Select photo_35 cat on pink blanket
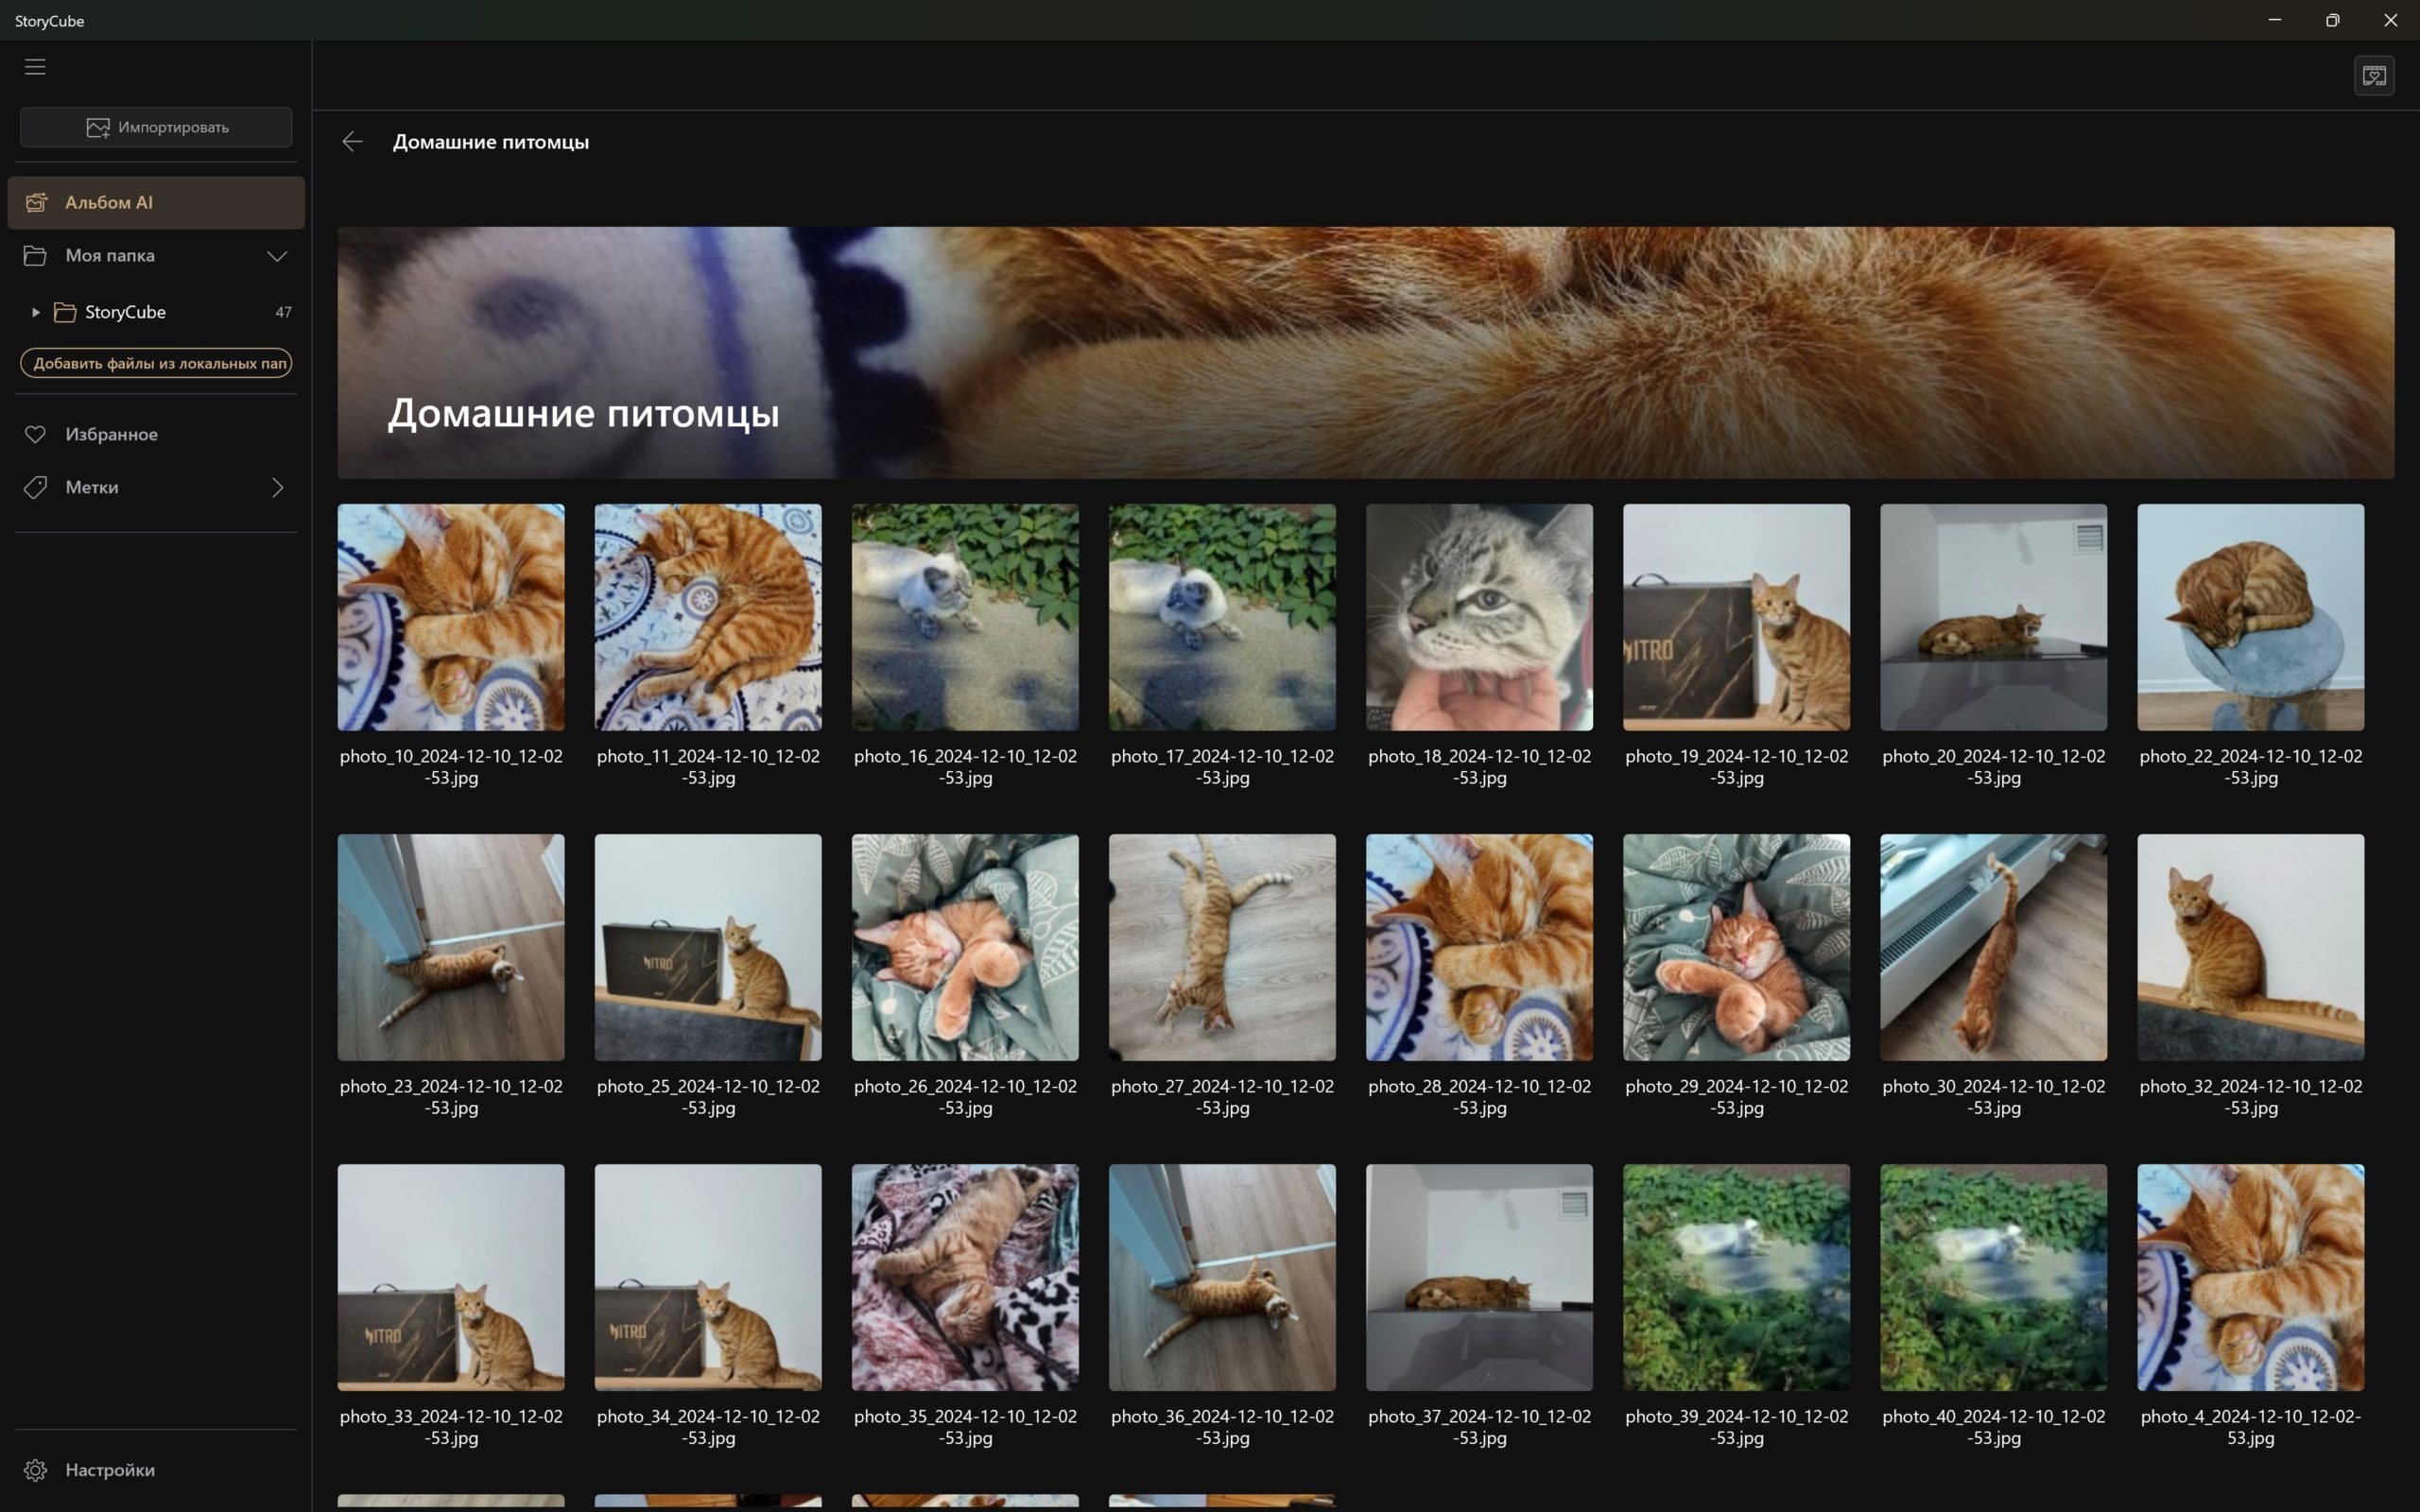 point(965,1277)
